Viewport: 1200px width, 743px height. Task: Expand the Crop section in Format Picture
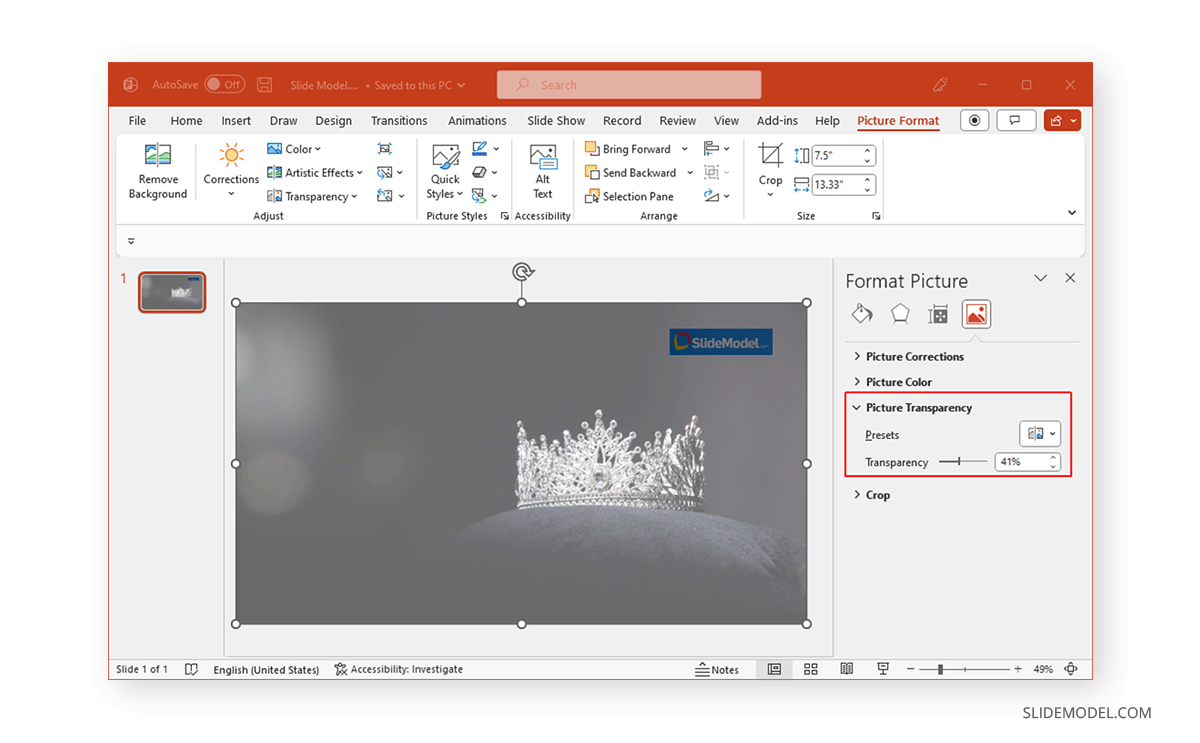point(876,494)
